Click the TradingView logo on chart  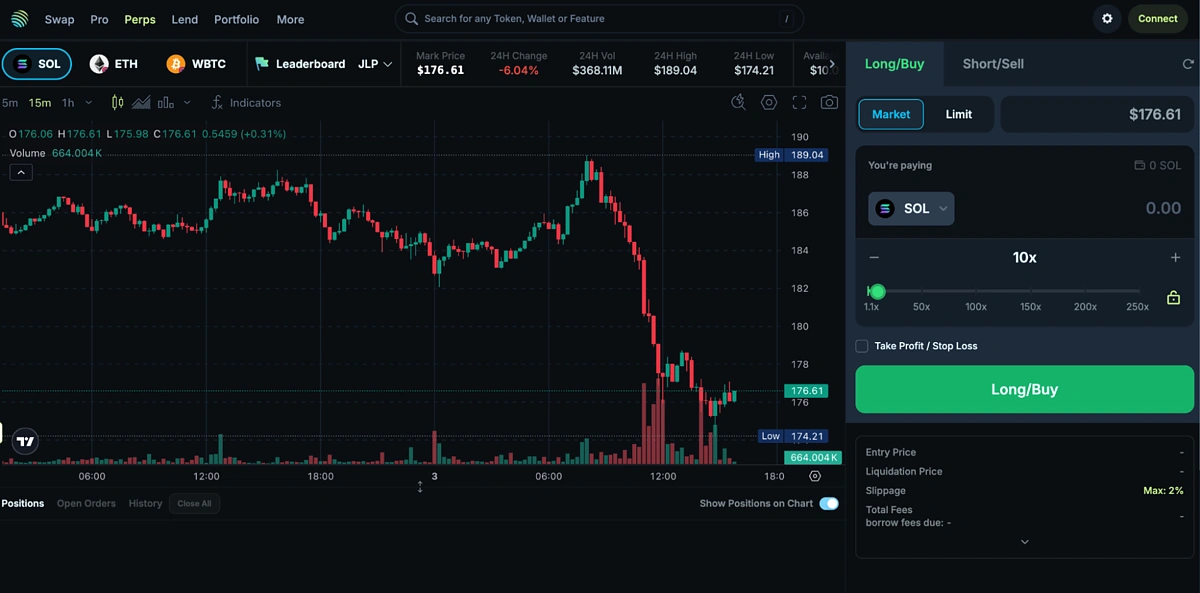[x=26, y=441]
